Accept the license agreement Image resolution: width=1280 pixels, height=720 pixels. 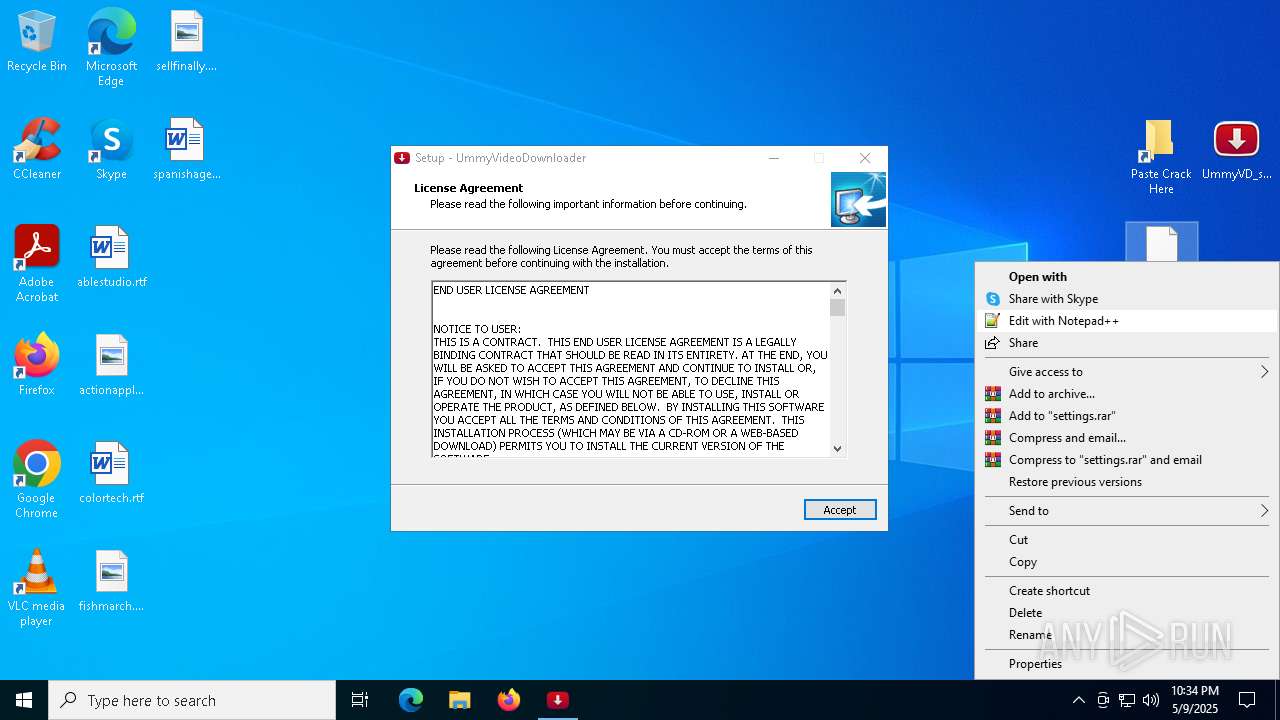840,510
